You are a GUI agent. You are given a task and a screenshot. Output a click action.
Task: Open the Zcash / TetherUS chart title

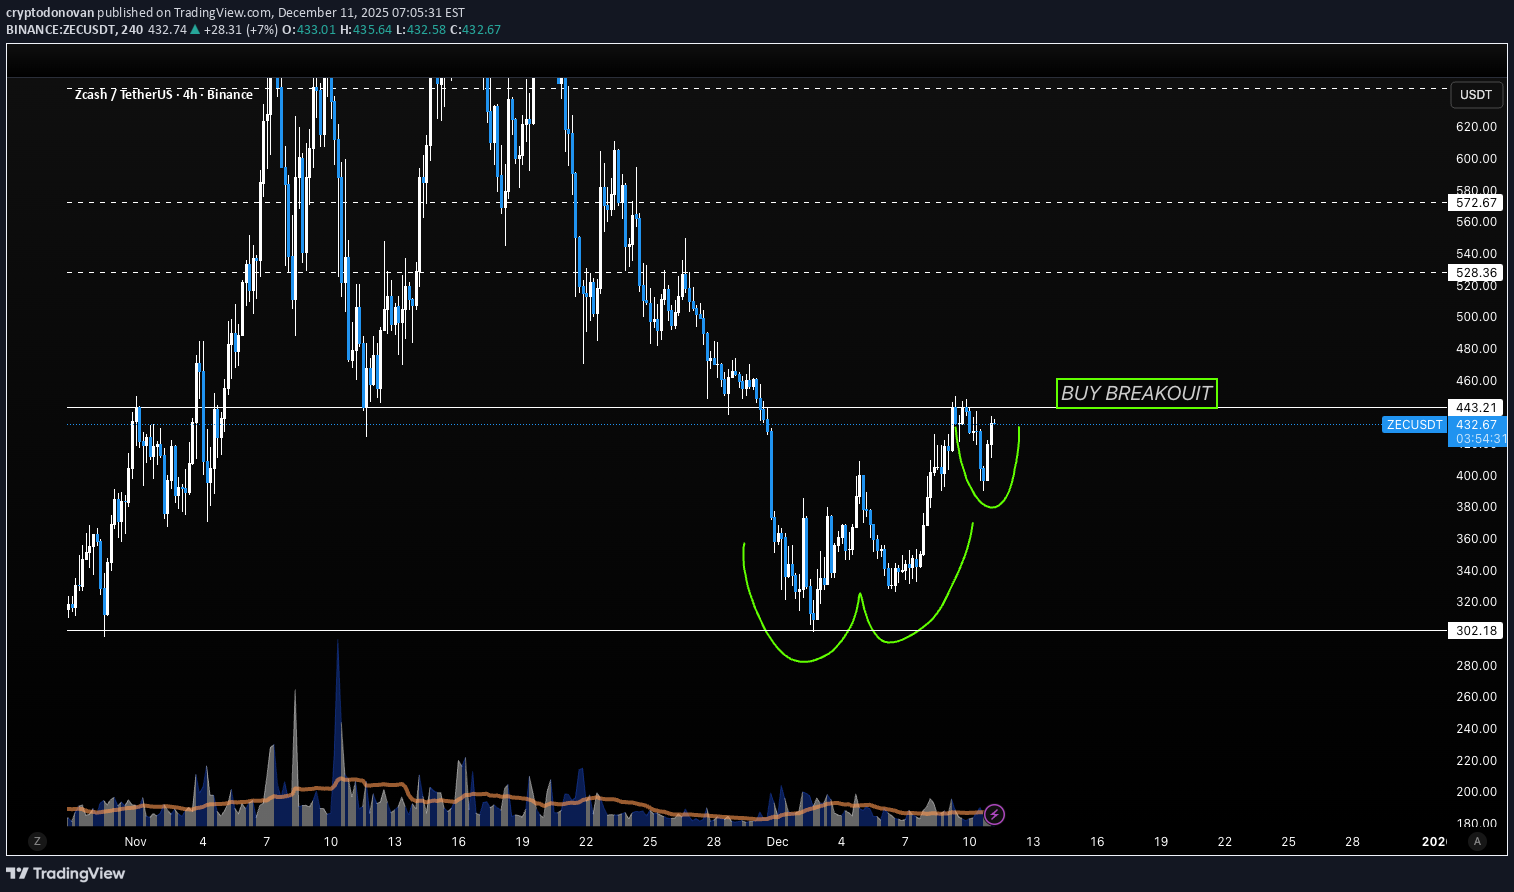pyautogui.click(x=164, y=94)
